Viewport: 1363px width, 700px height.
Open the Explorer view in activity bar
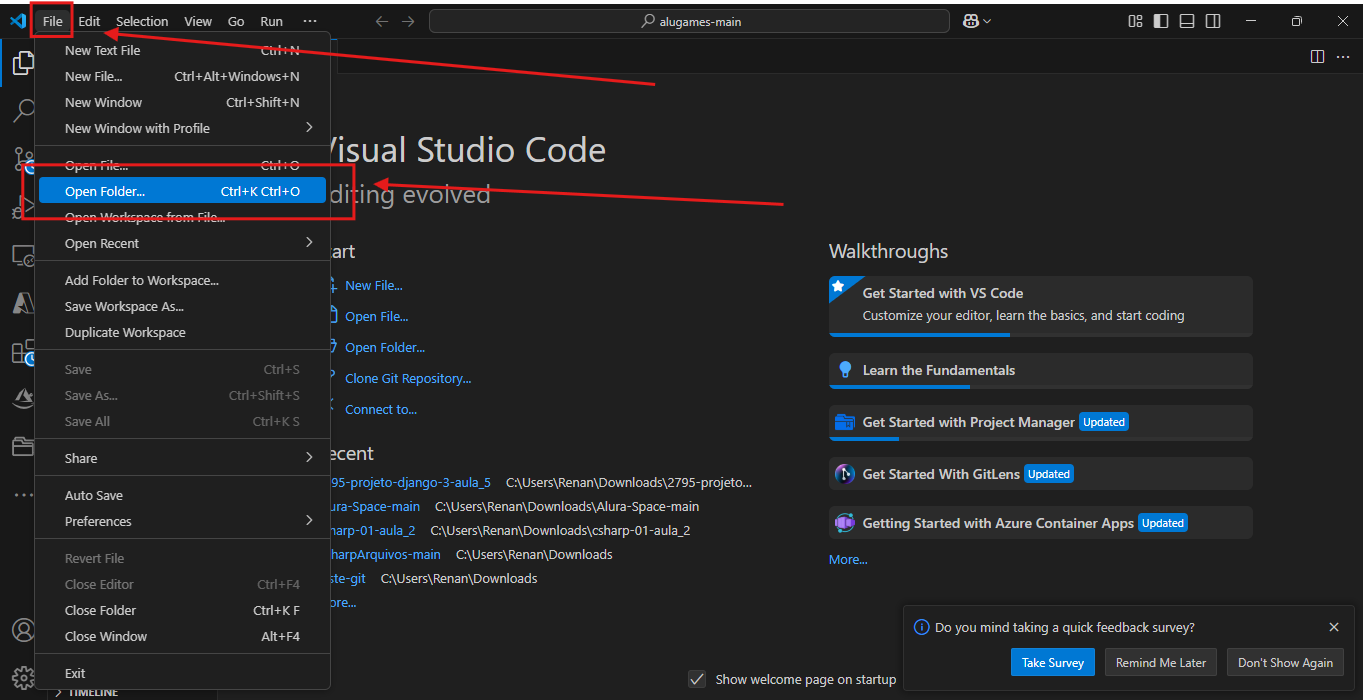22,64
